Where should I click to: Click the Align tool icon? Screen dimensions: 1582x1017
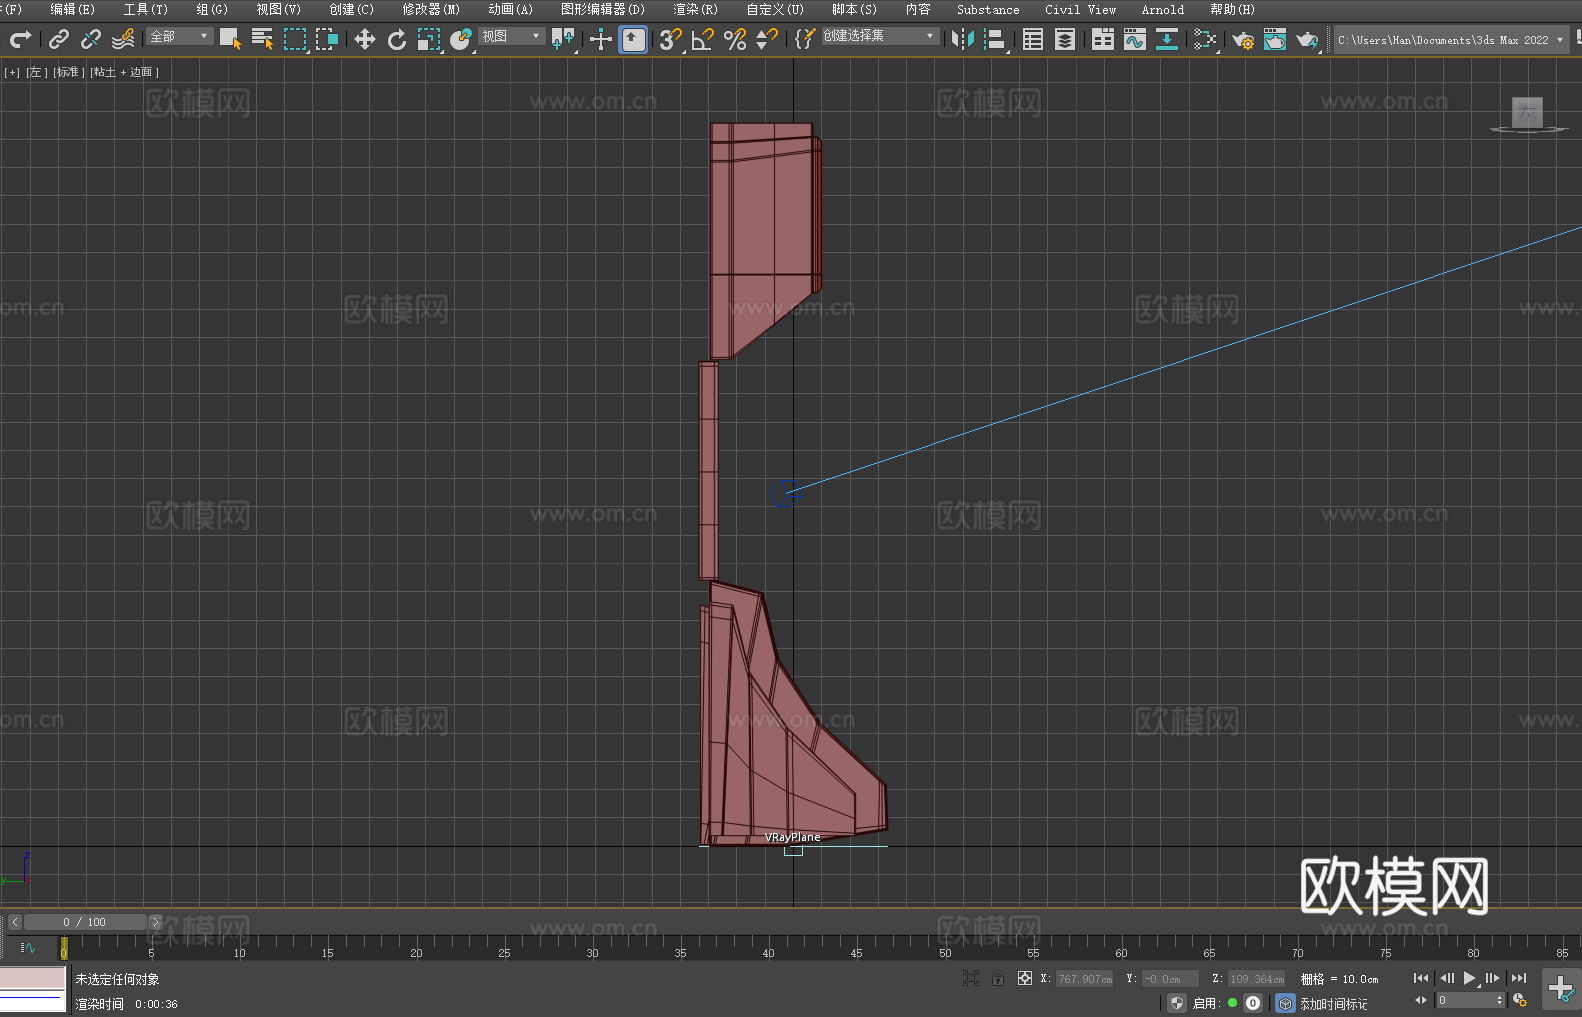995,39
